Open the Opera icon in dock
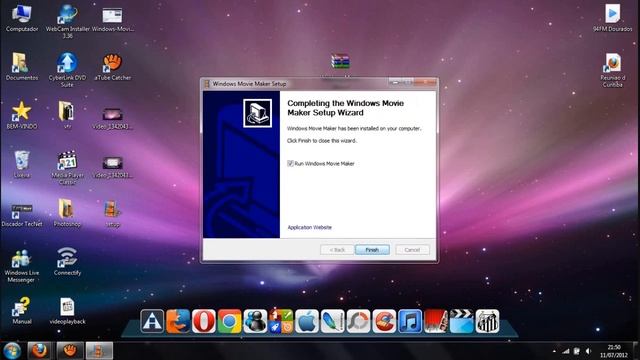 click(x=204, y=321)
